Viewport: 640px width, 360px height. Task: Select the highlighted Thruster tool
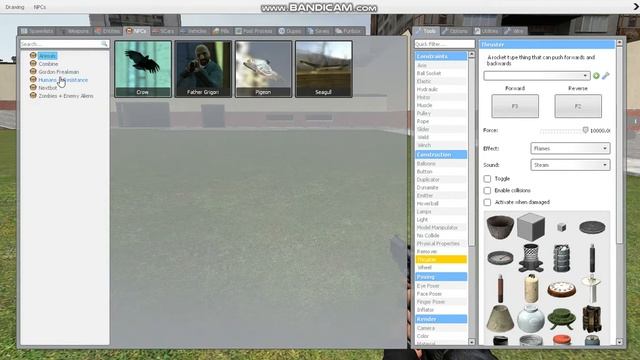441,259
